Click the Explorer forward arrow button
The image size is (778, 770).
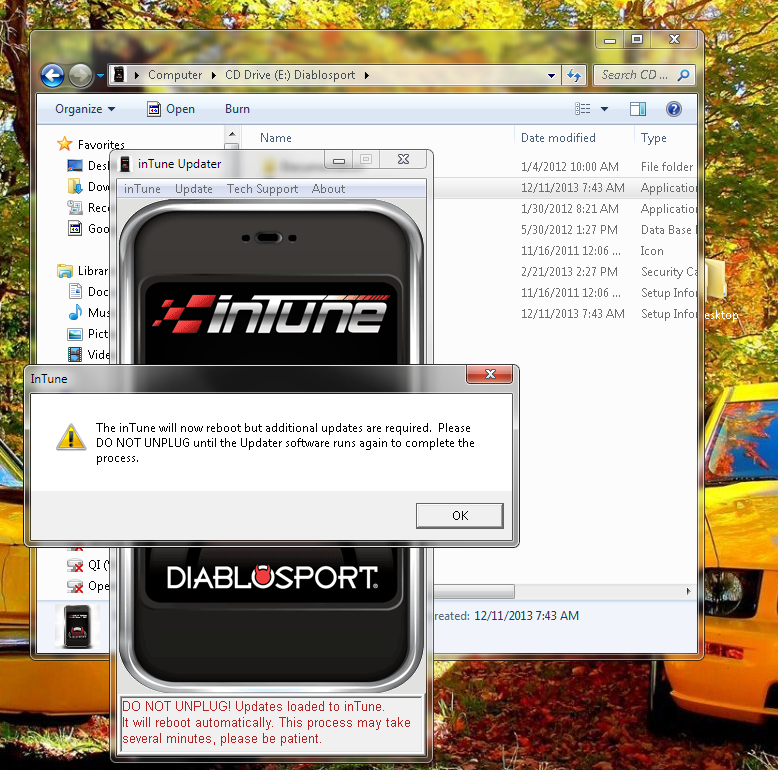tap(80, 75)
